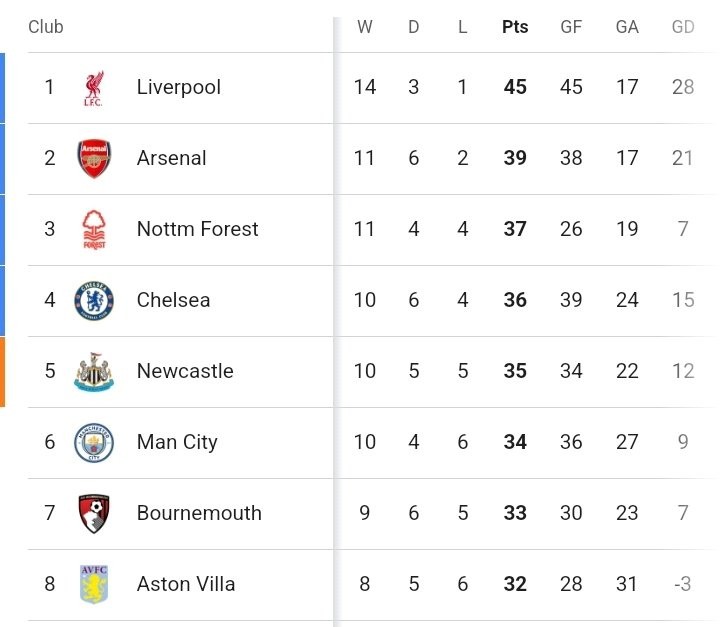Click the Arsenal club crest icon
The width and height of the screenshot is (720, 627).
pos(94,159)
